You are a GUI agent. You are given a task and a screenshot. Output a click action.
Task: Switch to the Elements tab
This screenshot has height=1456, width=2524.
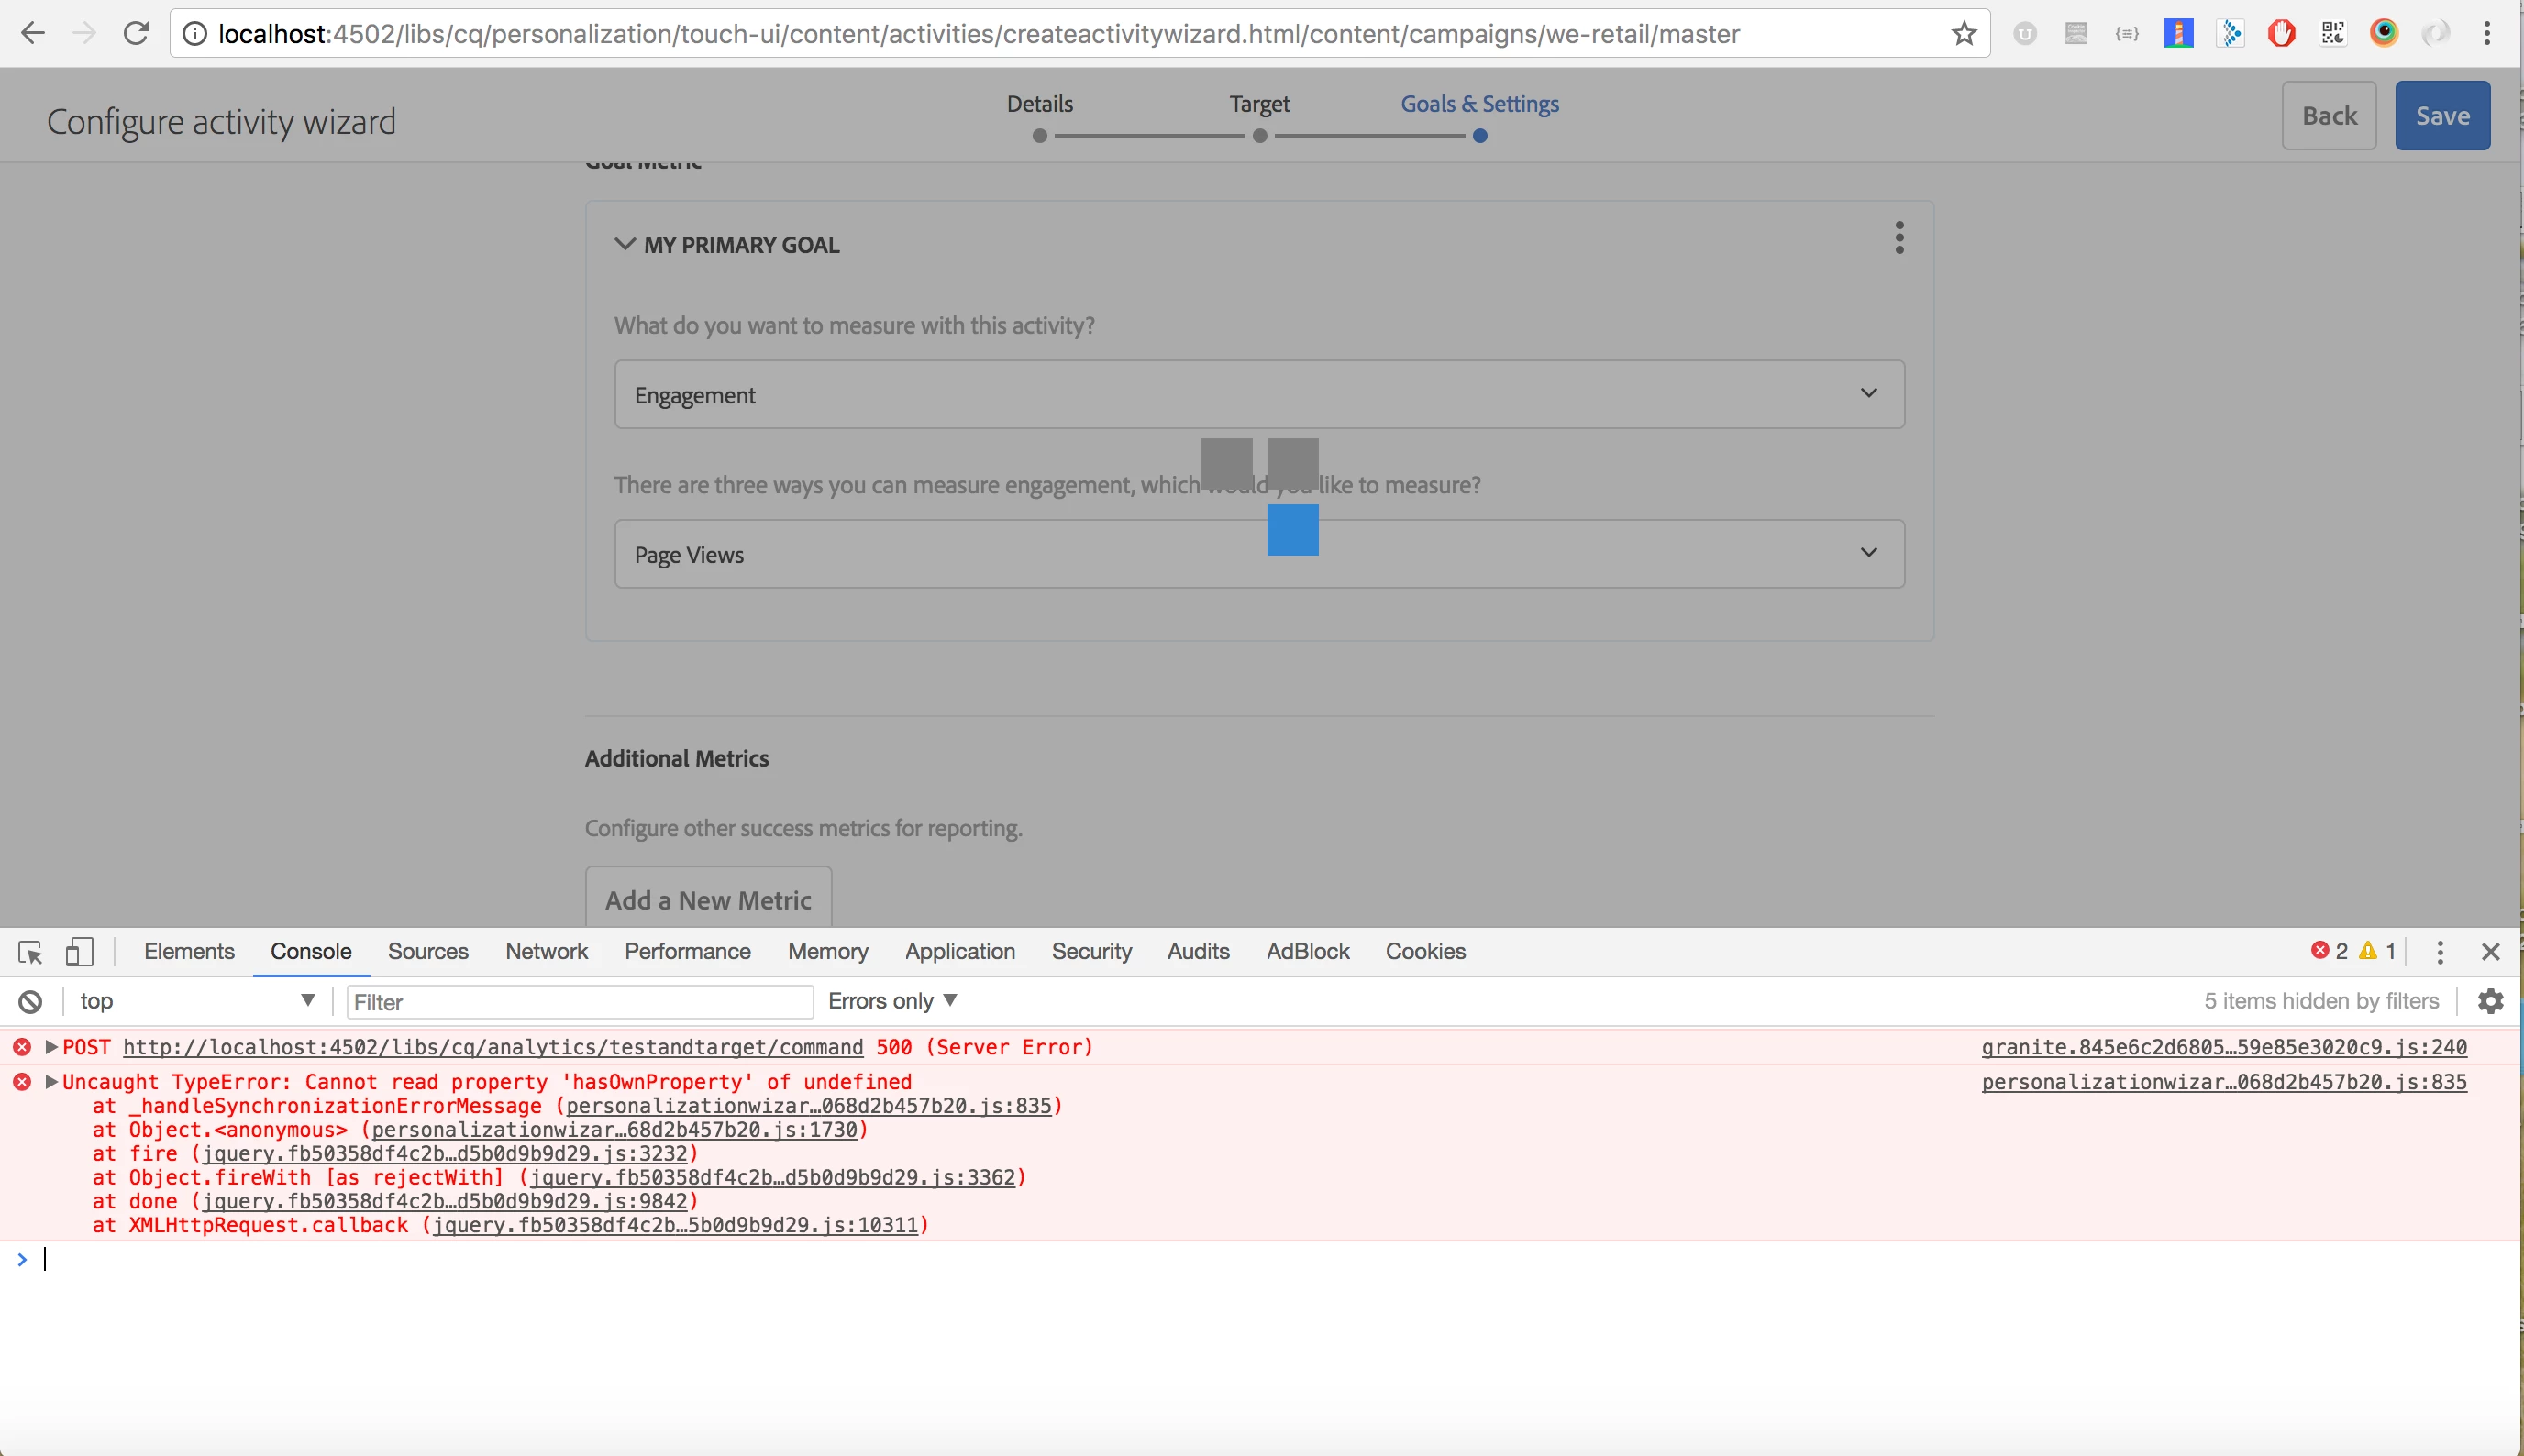pos(189,952)
